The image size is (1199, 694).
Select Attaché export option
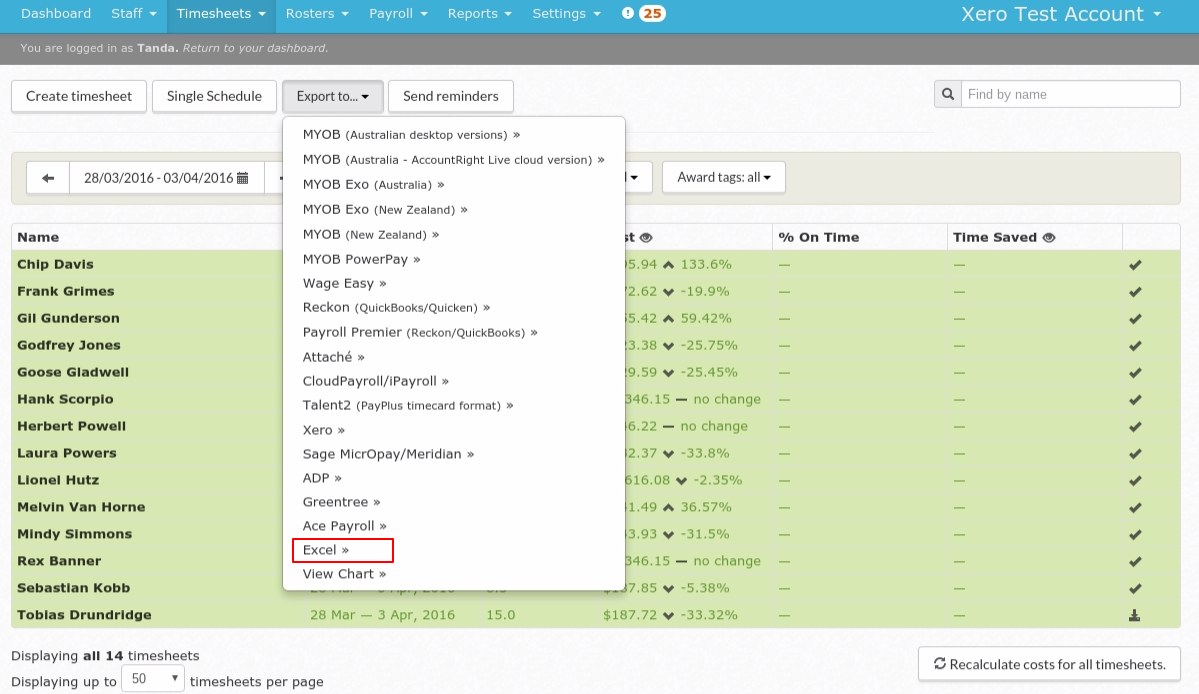[x=333, y=357]
